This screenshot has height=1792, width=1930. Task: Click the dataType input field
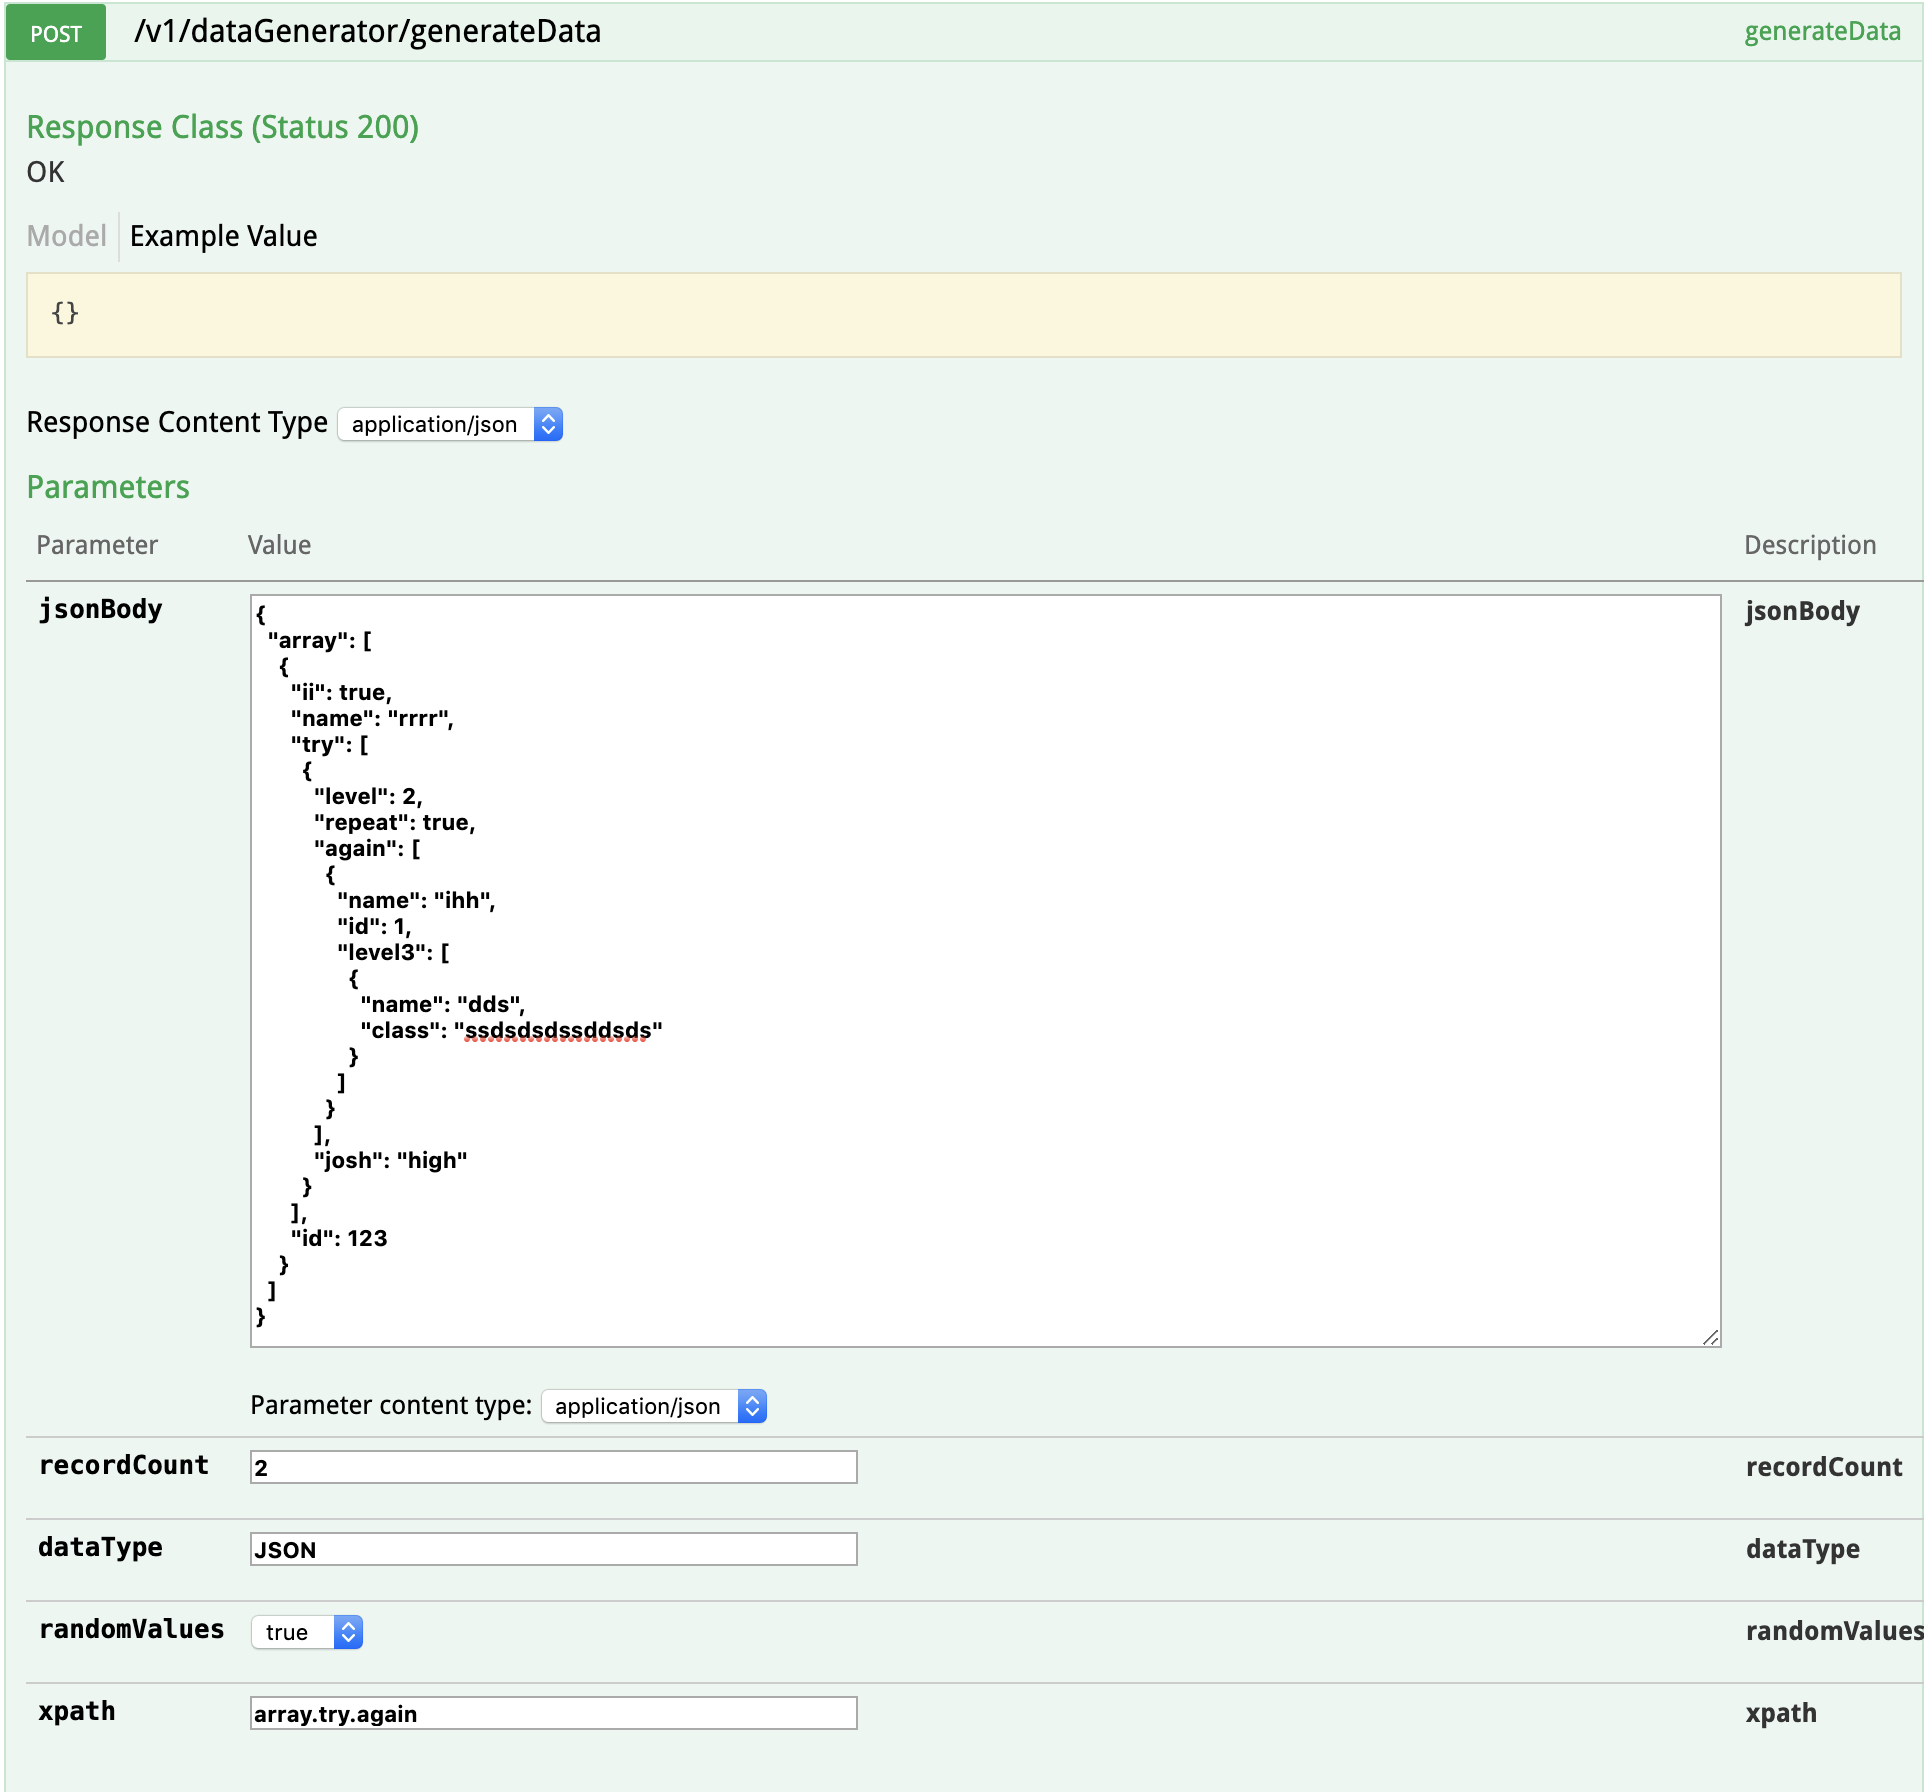coord(554,1549)
